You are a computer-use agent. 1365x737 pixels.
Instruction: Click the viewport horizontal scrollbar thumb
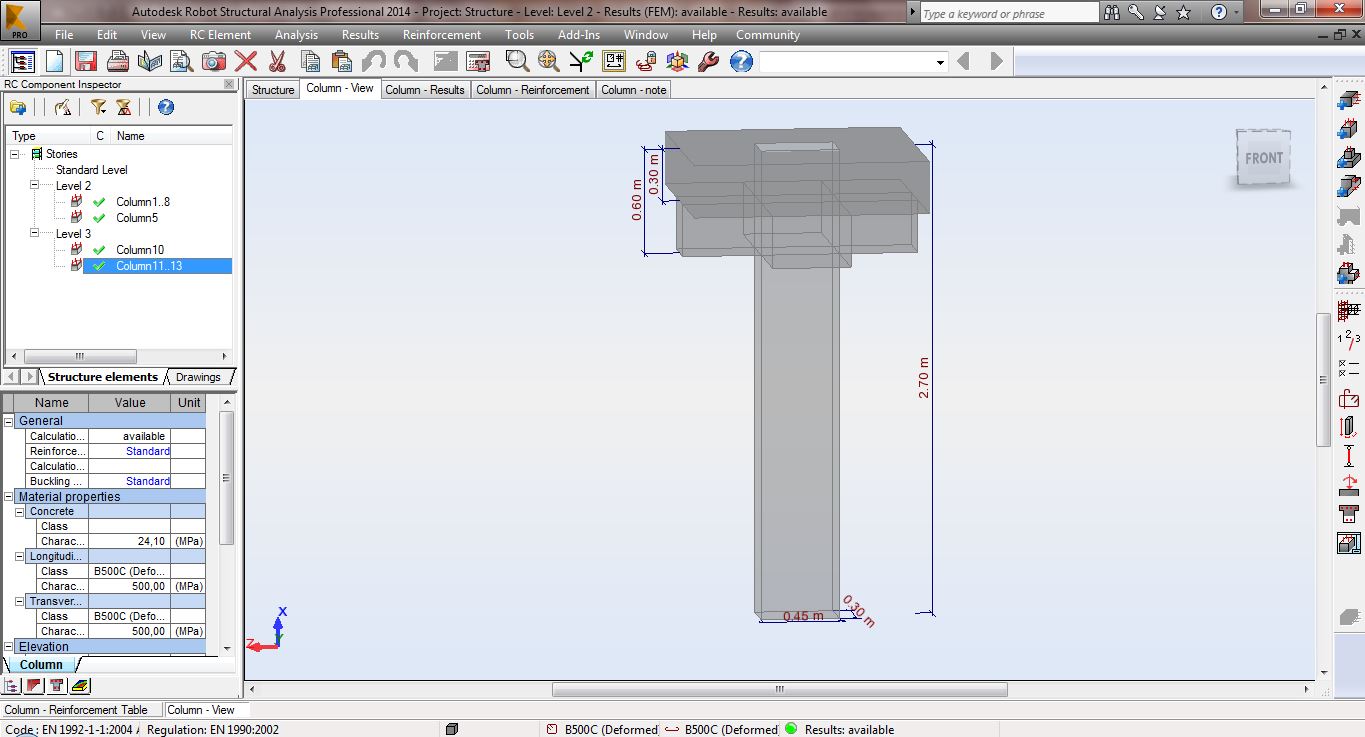779,689
